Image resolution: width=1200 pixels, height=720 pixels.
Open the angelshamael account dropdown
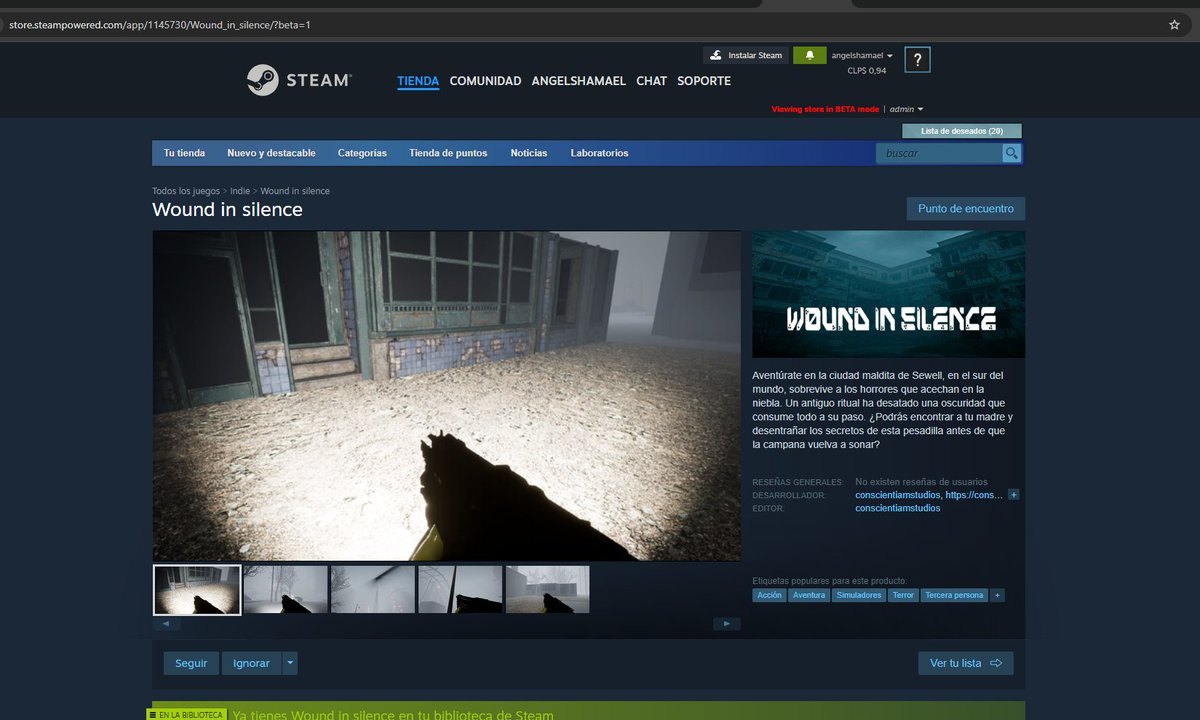[x=862, y=56]
